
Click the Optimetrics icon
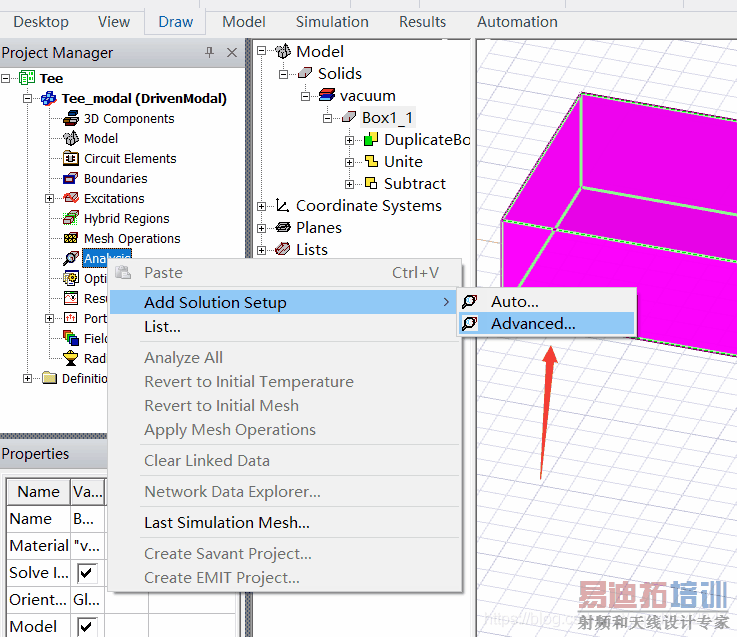click(71, 278)
